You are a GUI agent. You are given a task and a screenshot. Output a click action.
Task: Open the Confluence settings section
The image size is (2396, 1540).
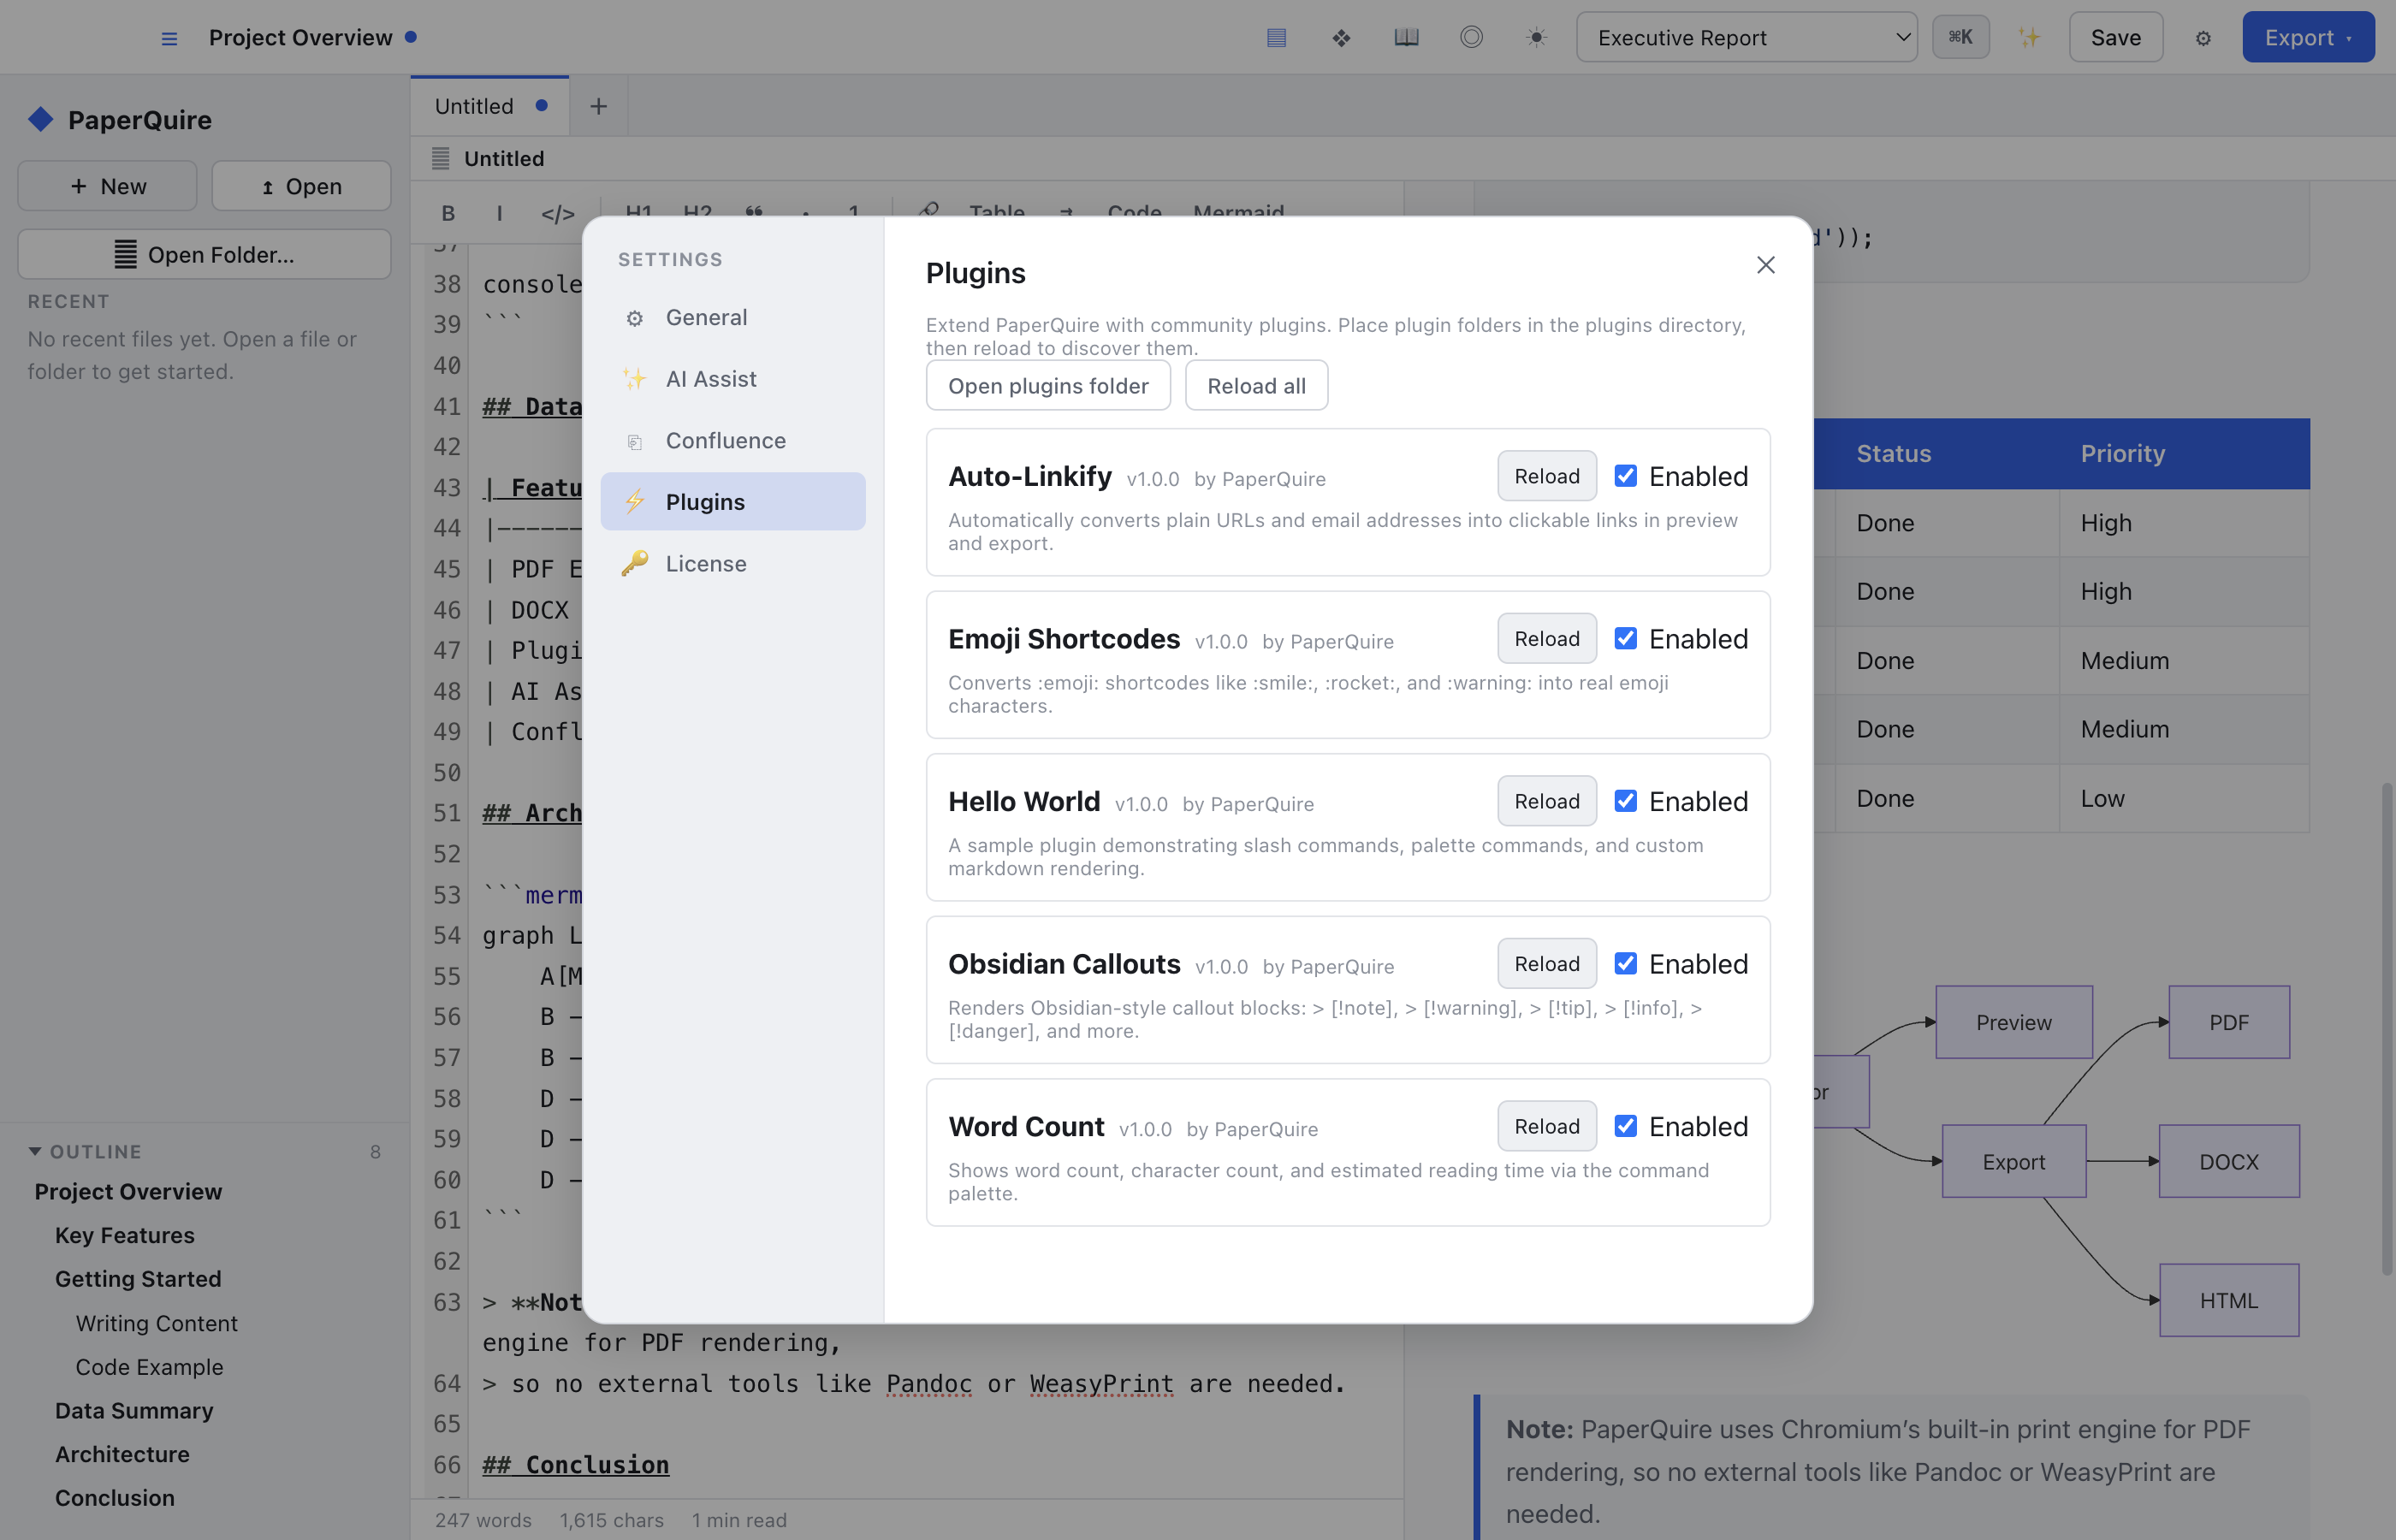point(732,441)
